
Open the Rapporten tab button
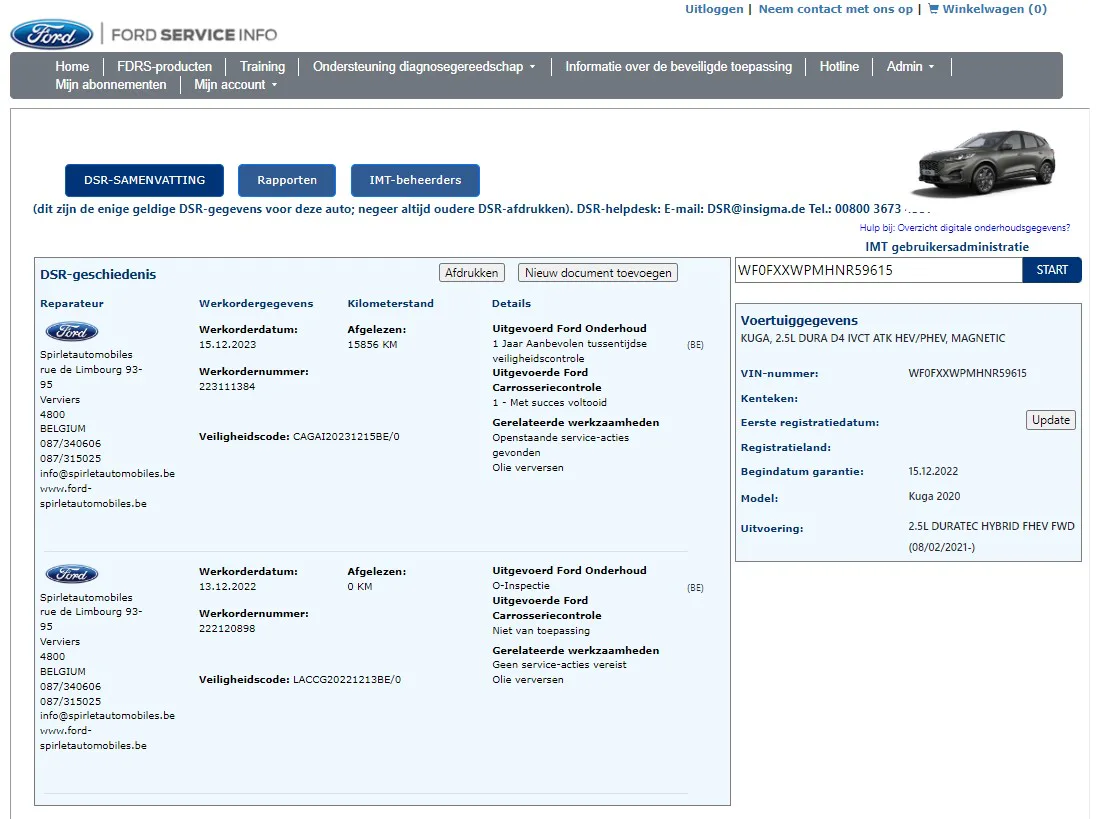287,180
